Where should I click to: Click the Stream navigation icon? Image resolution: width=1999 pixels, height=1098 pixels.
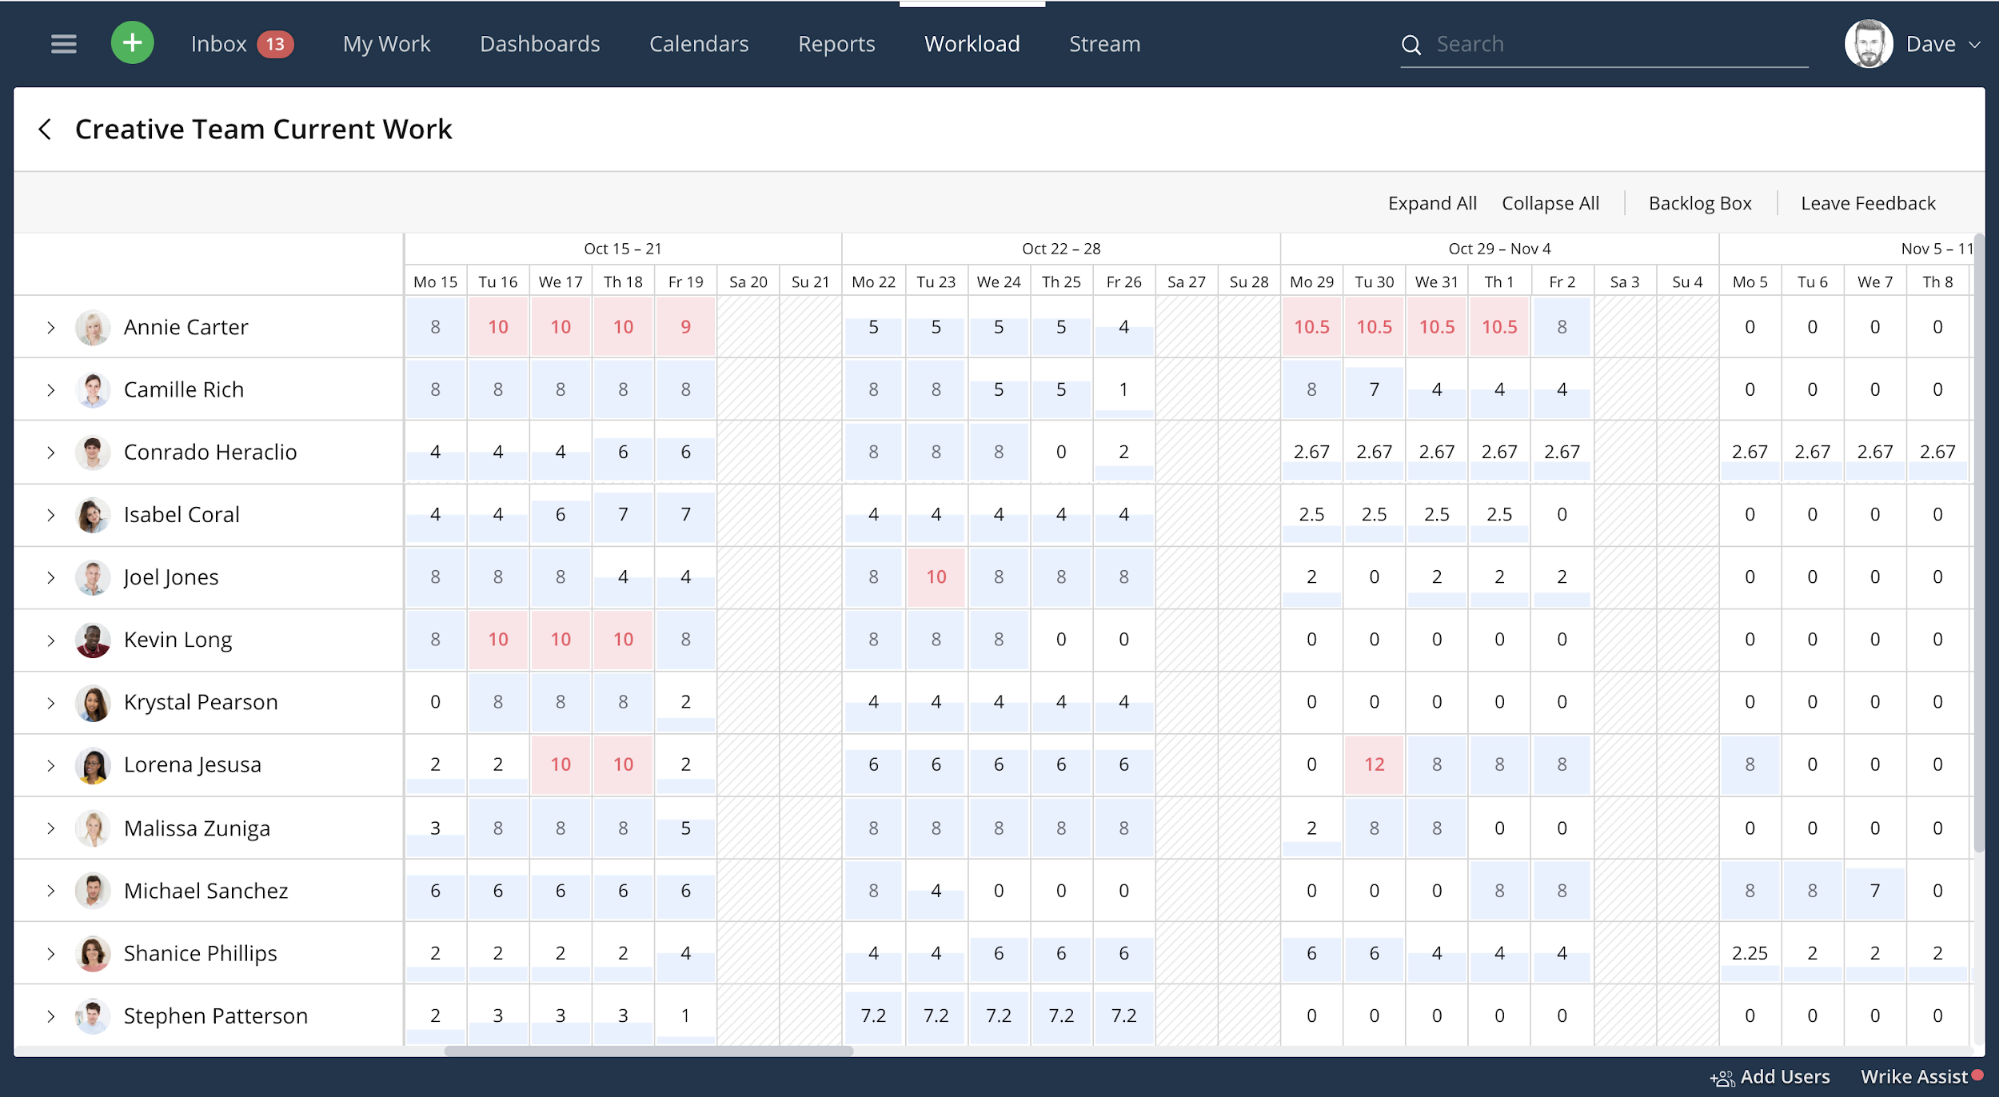[x=1104, y=42]
